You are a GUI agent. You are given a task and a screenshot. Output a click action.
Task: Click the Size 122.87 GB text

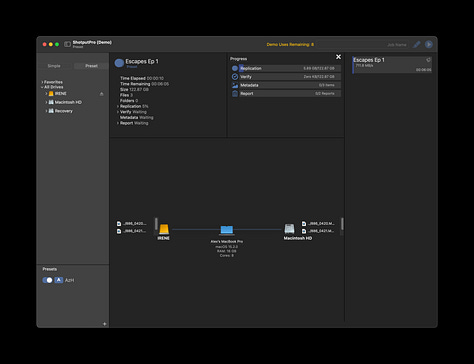[134, 90]
